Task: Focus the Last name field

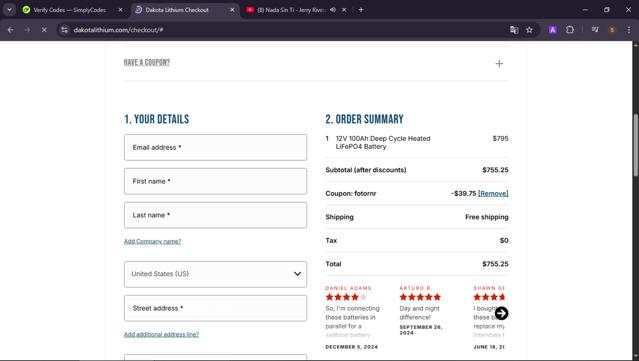Action: (215, 215)
